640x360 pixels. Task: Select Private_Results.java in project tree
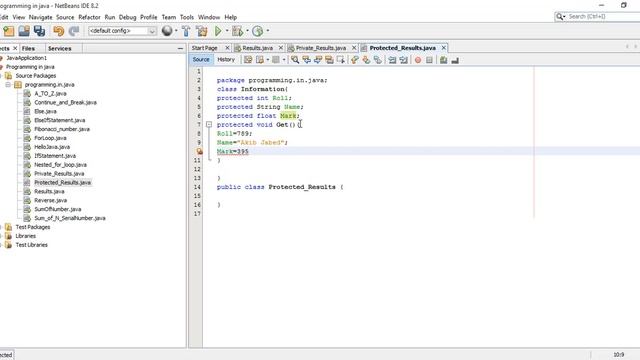59,173
